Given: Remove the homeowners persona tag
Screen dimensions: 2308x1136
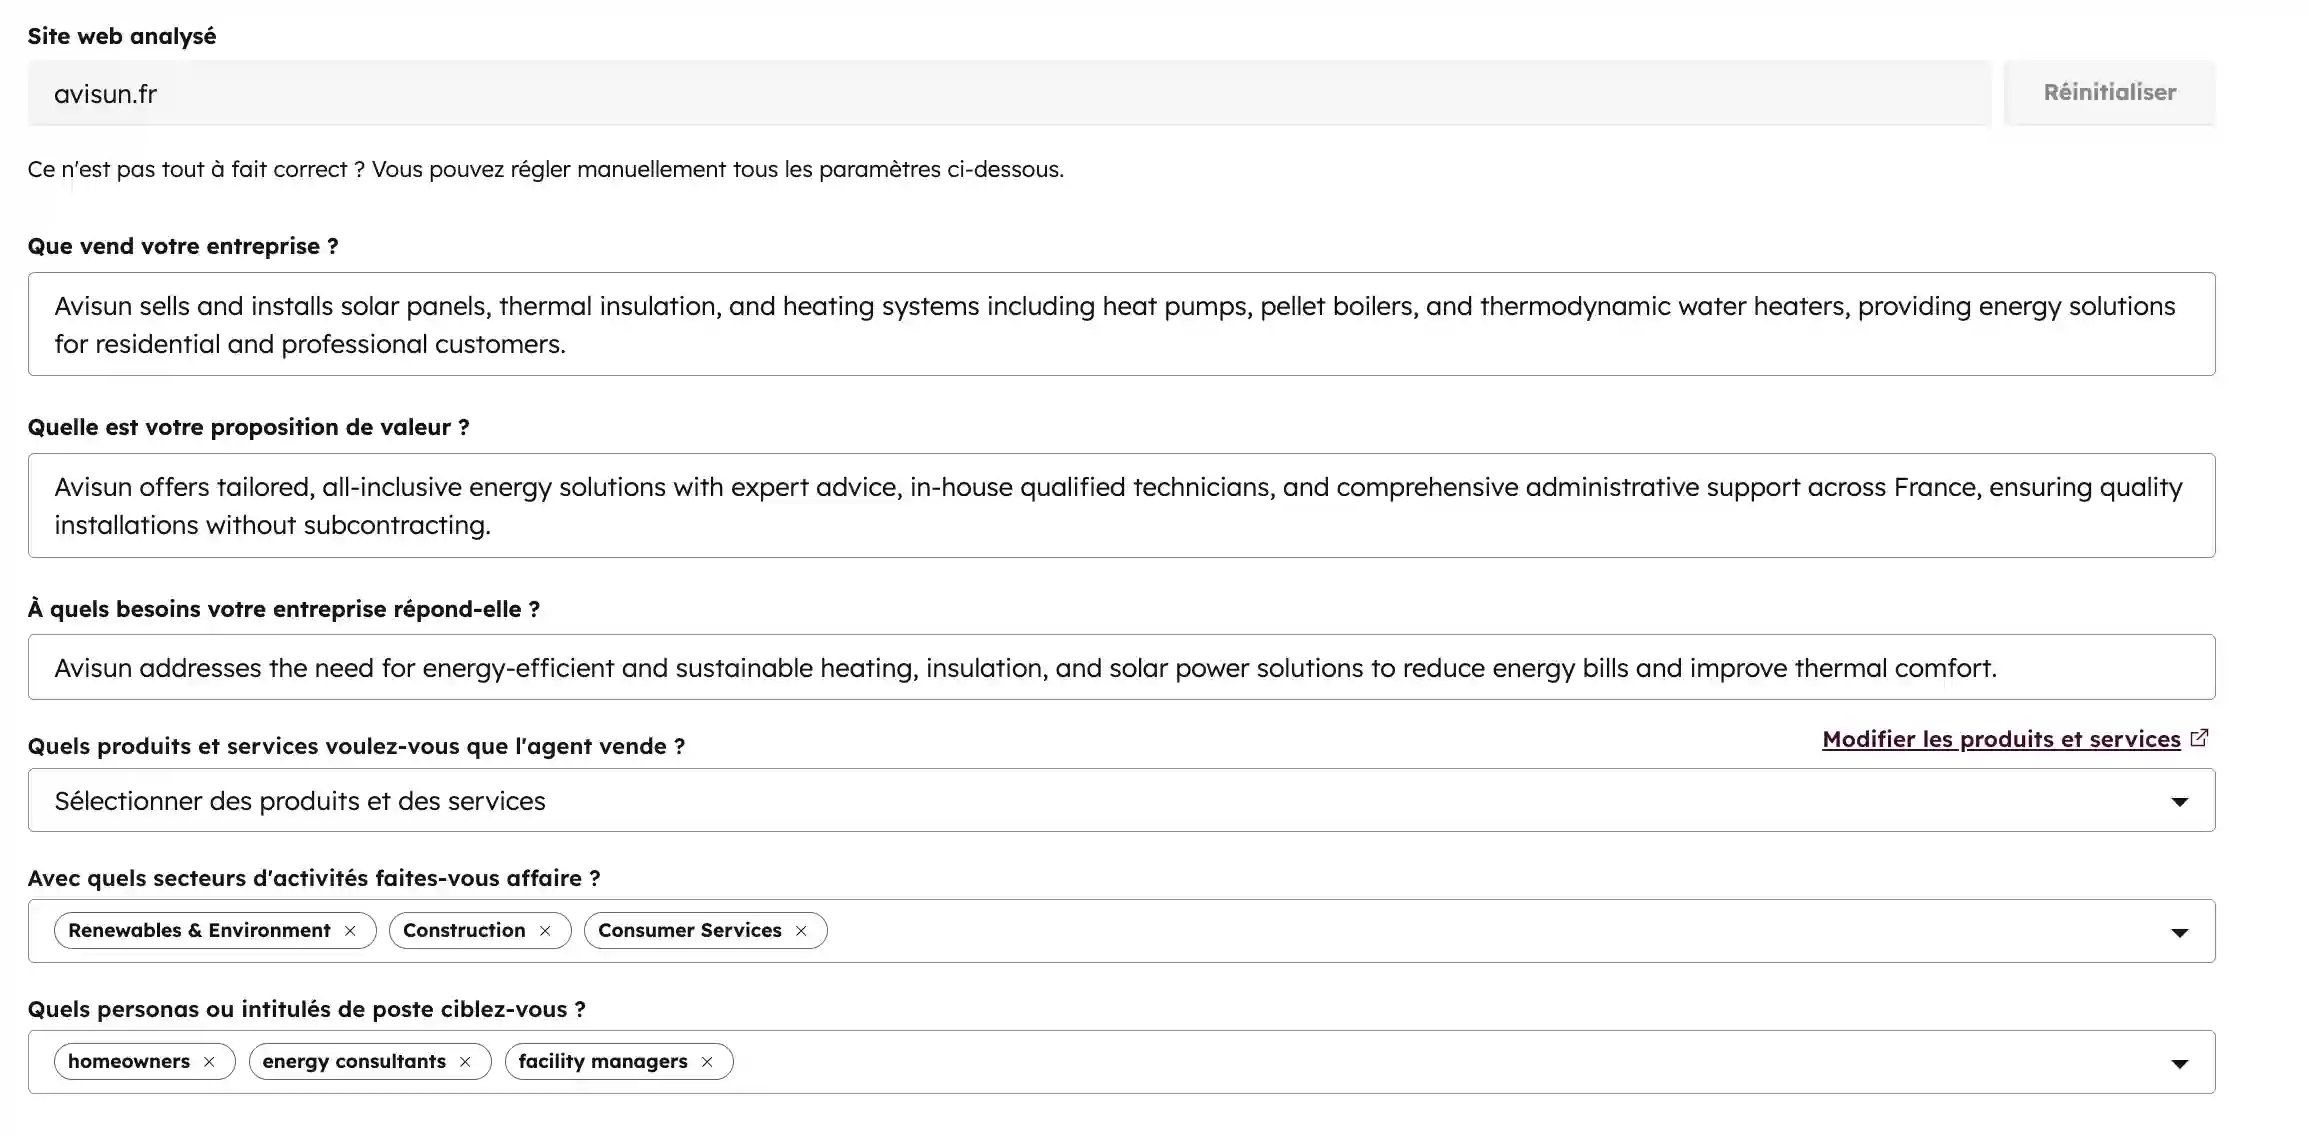Looking at the screenshot, I should point(209,1062).
